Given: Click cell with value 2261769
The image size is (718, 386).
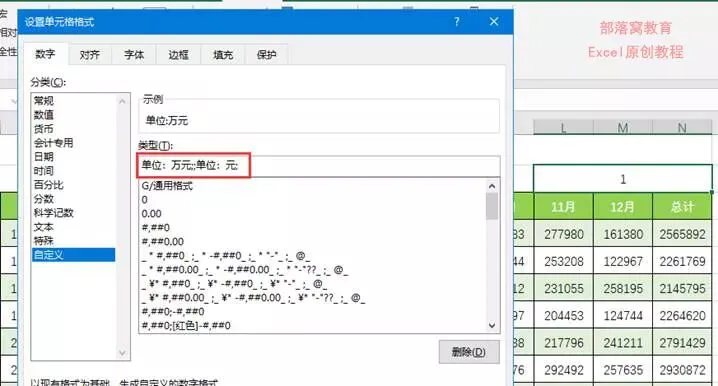Looking at the screenshot, I should (x=682, y=261).
